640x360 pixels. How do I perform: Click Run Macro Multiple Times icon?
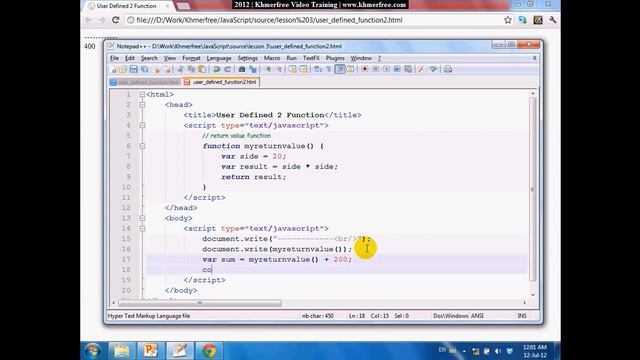(397, 69)
